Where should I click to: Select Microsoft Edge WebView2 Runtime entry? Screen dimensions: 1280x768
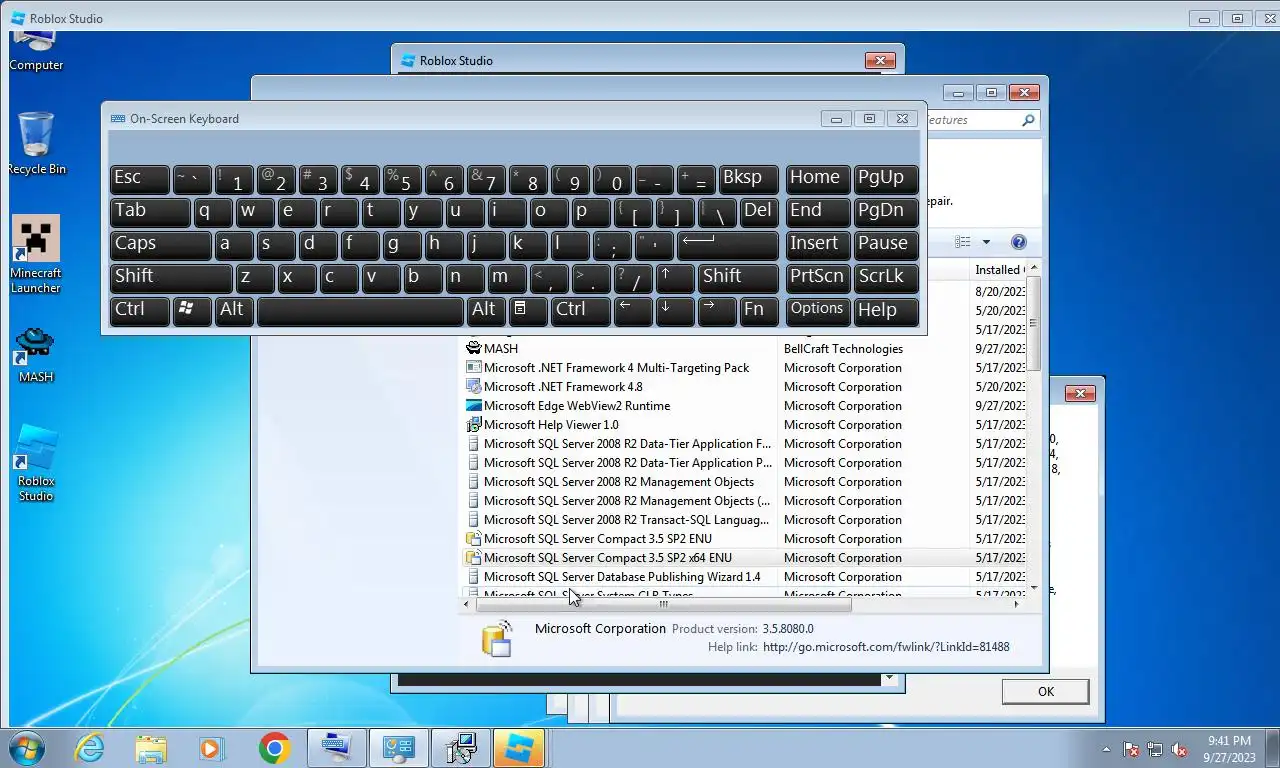pyautogui.click(x=744, y=406)
